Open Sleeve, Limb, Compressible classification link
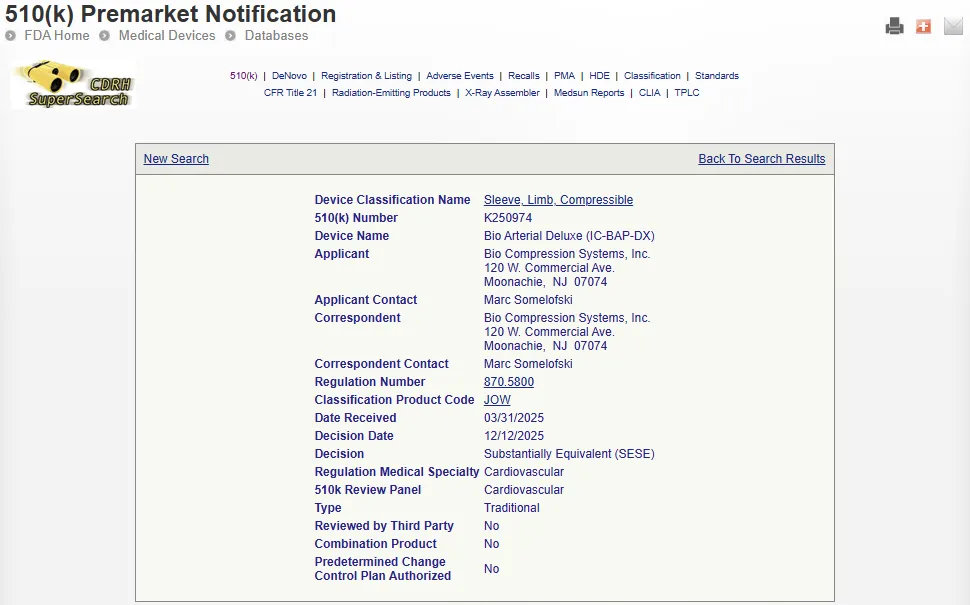This screenshot has width=970, height=605. click(558, 200)
